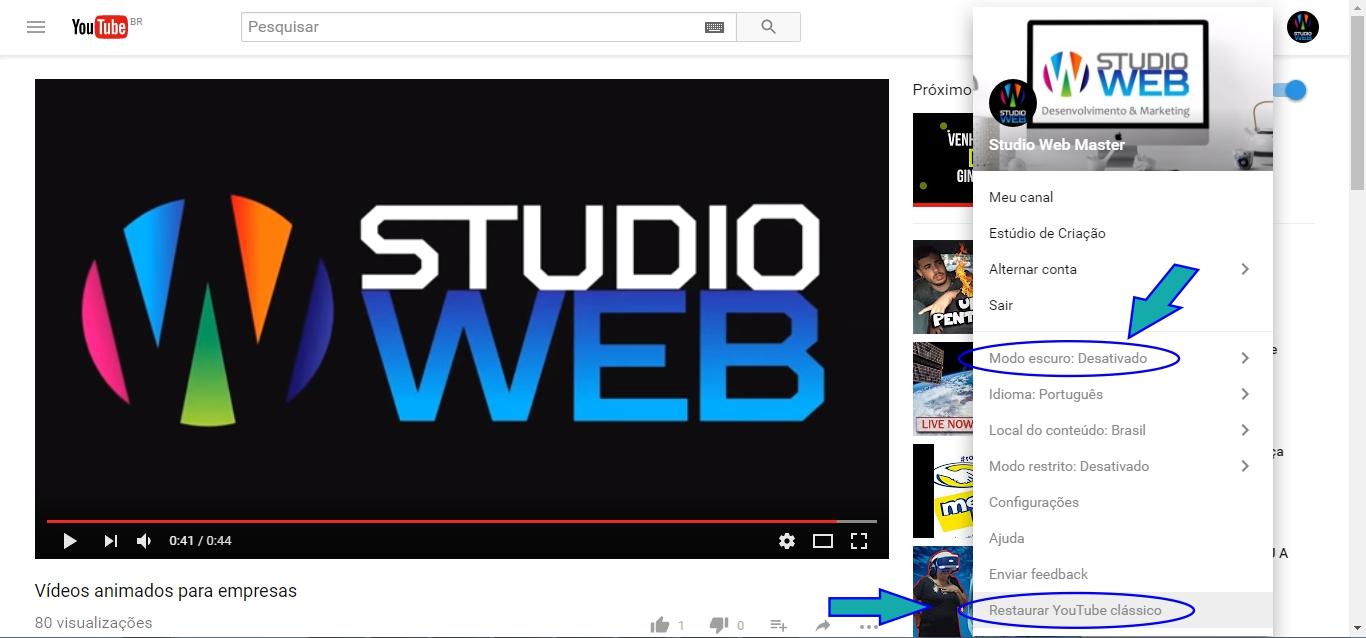Select Restaurar YouTube clássico menu entry

coord(1075,609)
